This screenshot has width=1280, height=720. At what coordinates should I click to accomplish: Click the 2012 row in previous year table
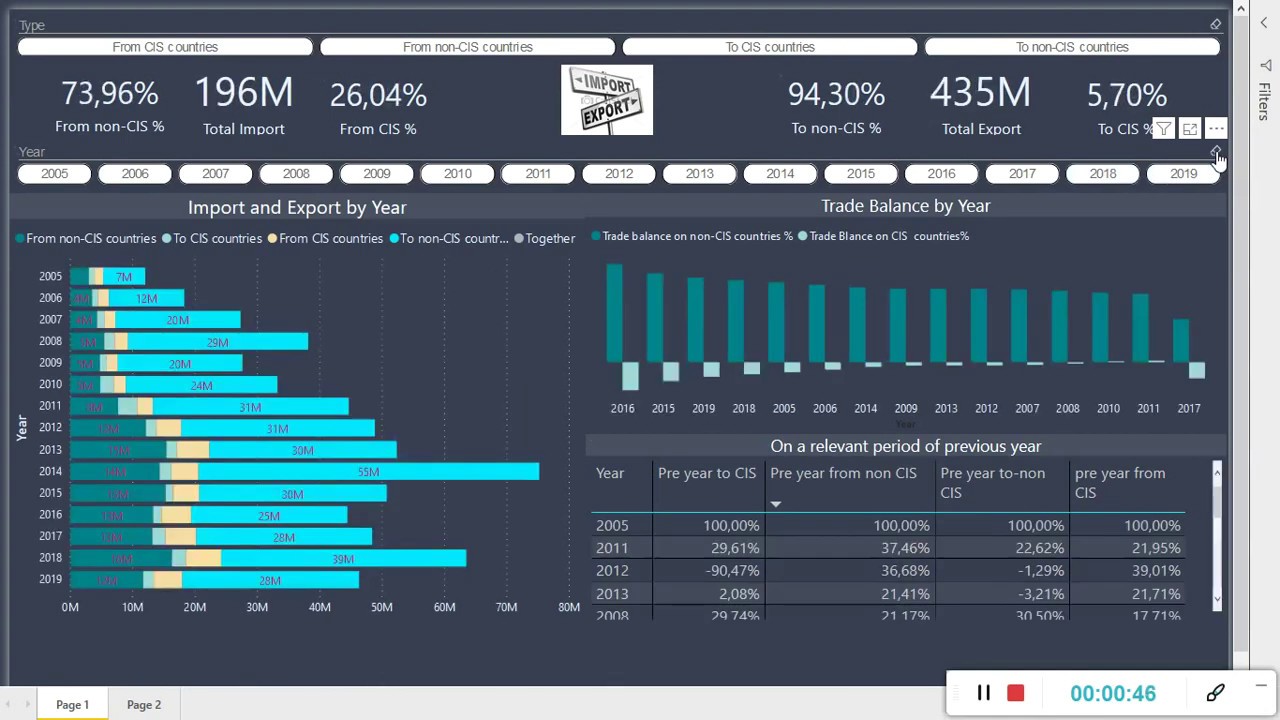pos(890,571)
